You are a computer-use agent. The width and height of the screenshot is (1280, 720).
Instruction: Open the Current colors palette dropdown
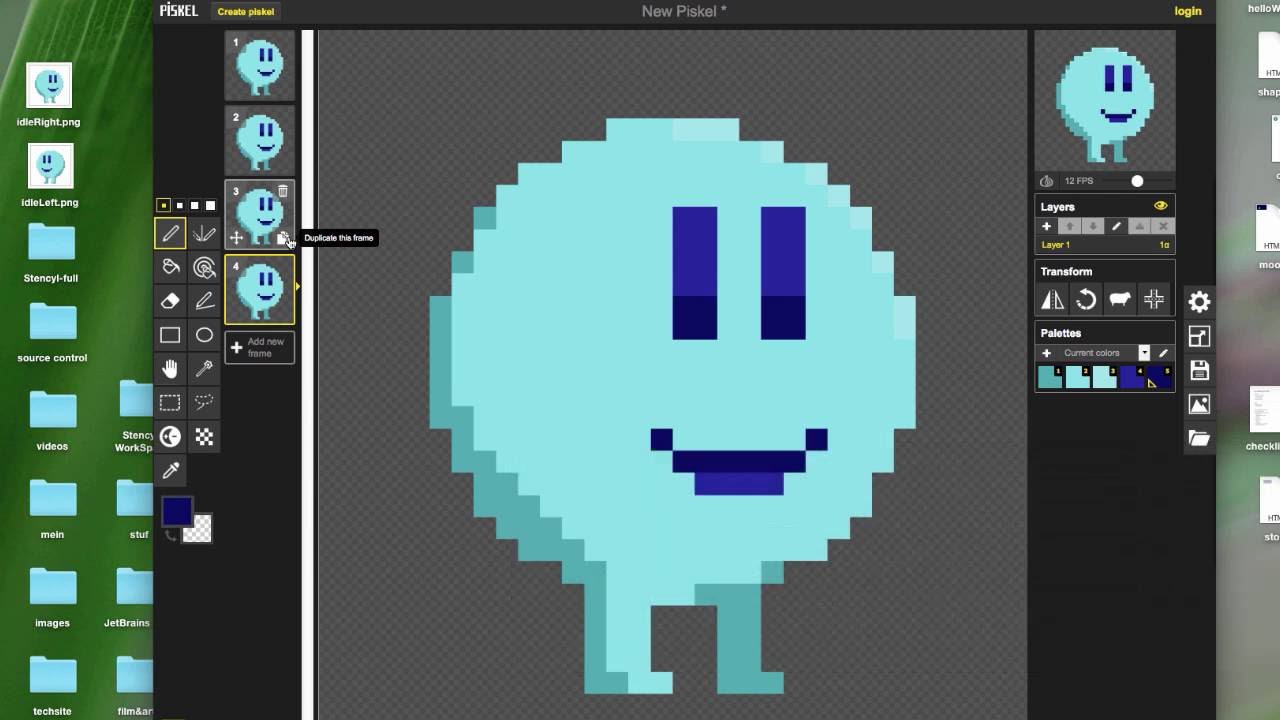point(1144,353)
